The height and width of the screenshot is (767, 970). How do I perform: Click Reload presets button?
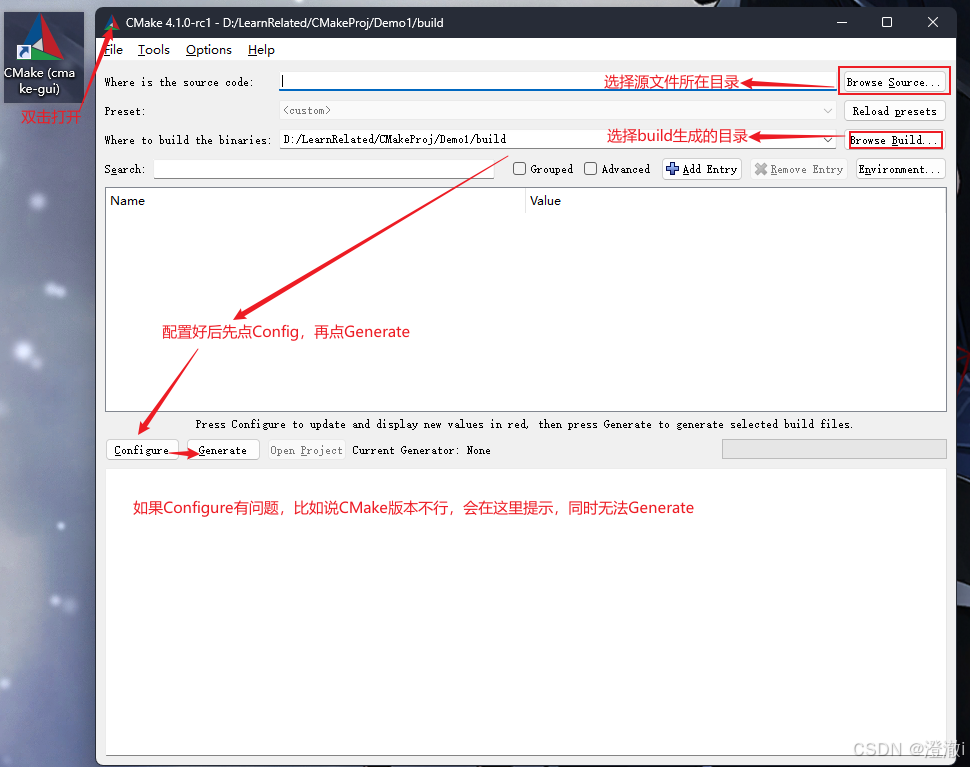click(x=895, y=111)
